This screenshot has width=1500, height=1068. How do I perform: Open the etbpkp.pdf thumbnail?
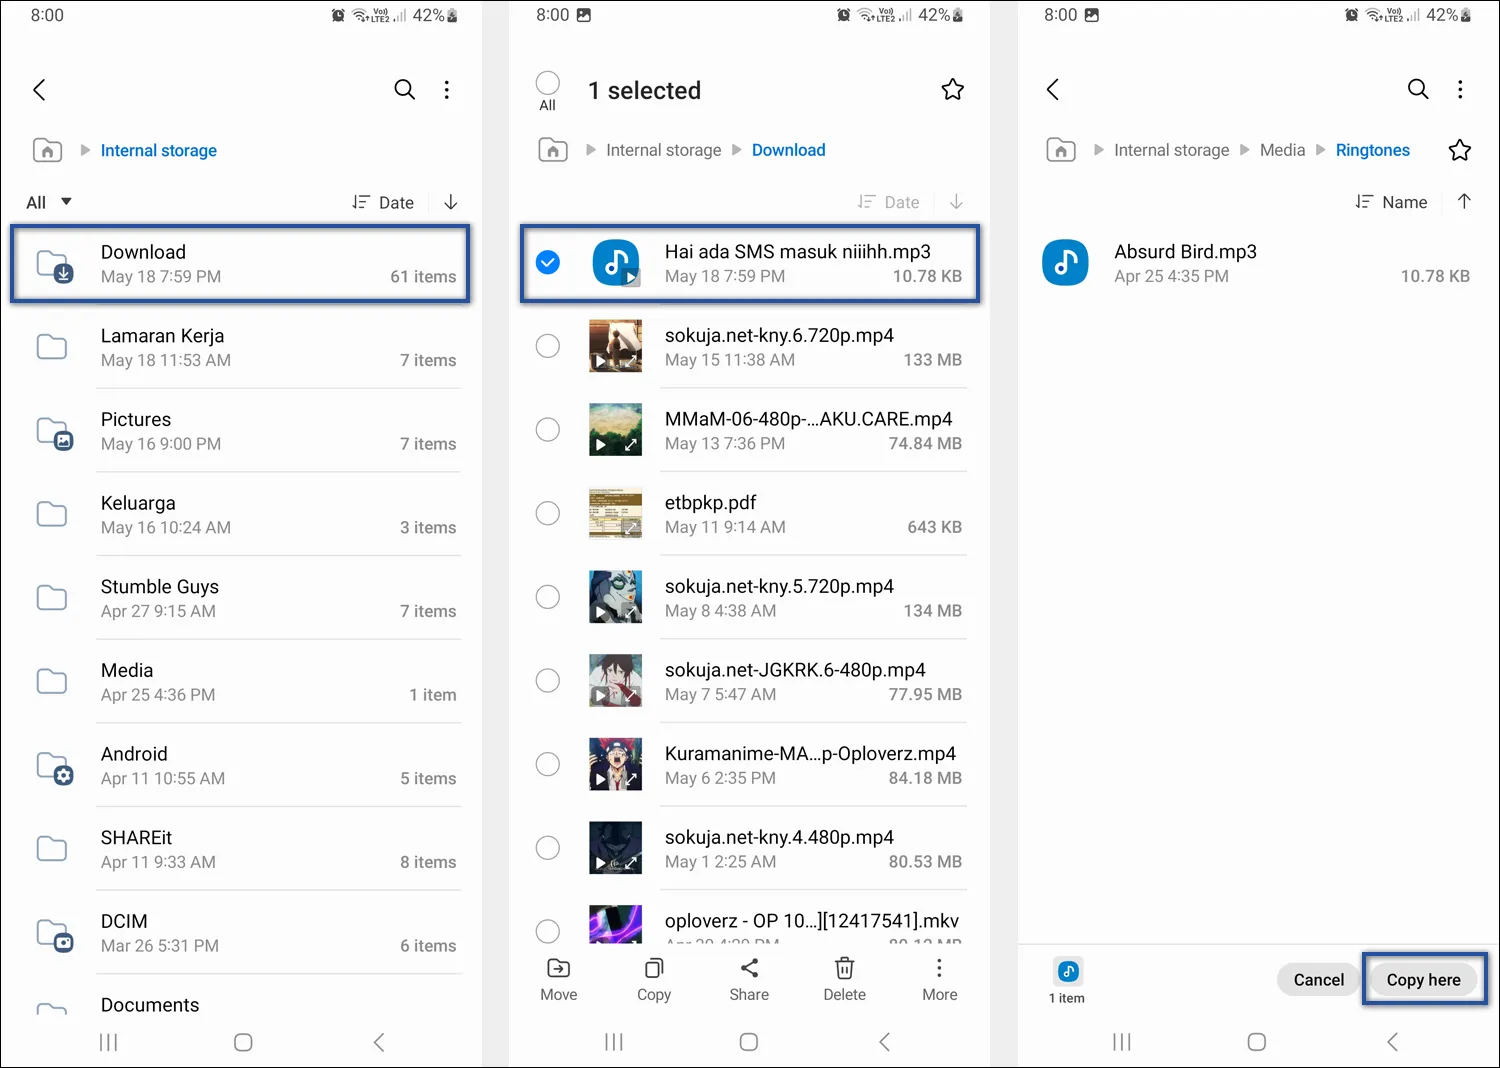coord(615,513)
